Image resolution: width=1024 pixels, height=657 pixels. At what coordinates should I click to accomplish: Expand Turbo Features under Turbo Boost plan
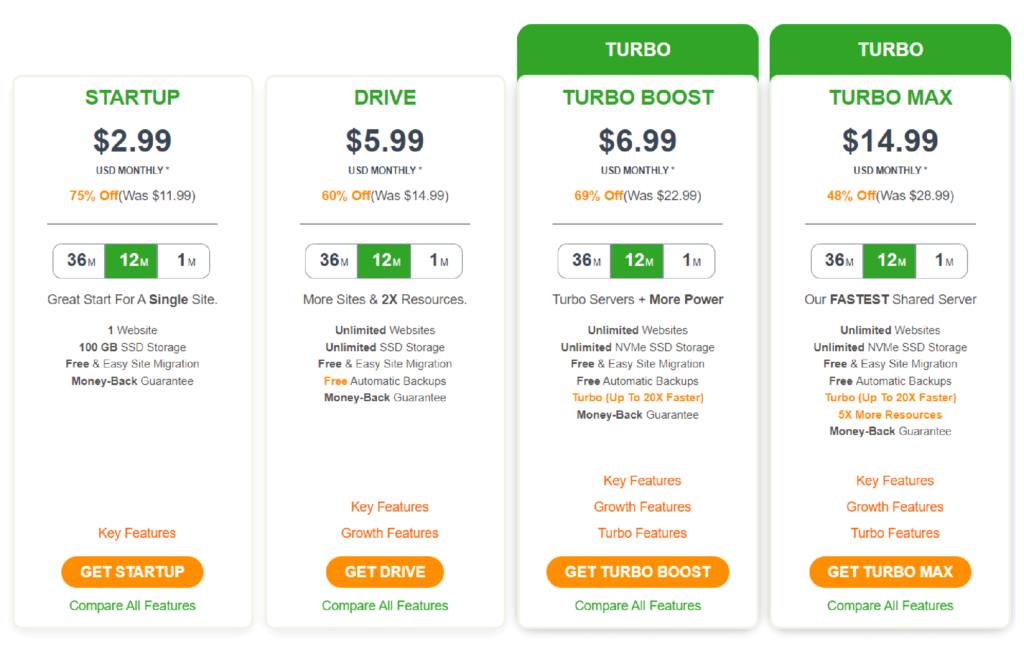(x=642, y=533)
